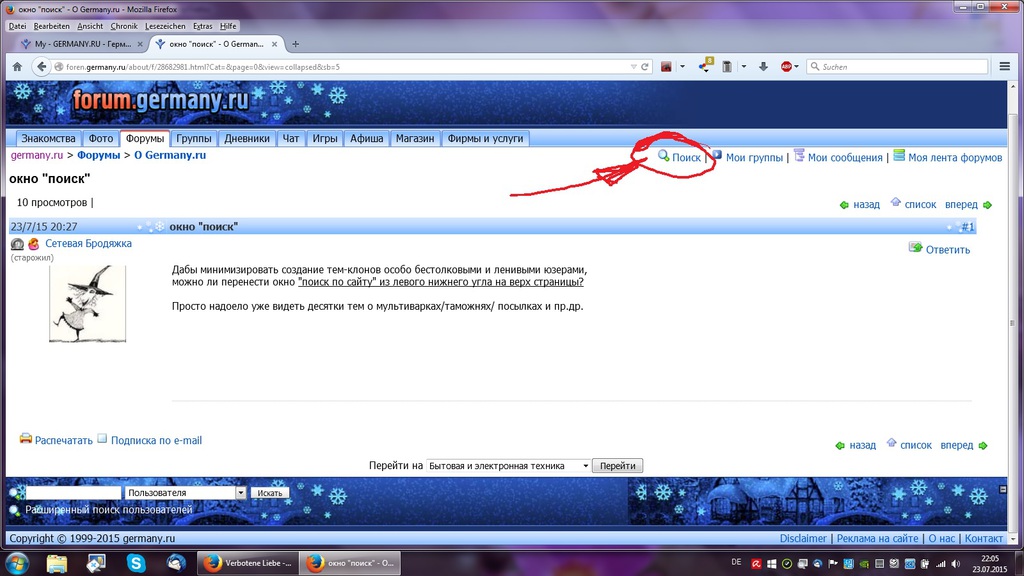Click the Искать button

269,493
